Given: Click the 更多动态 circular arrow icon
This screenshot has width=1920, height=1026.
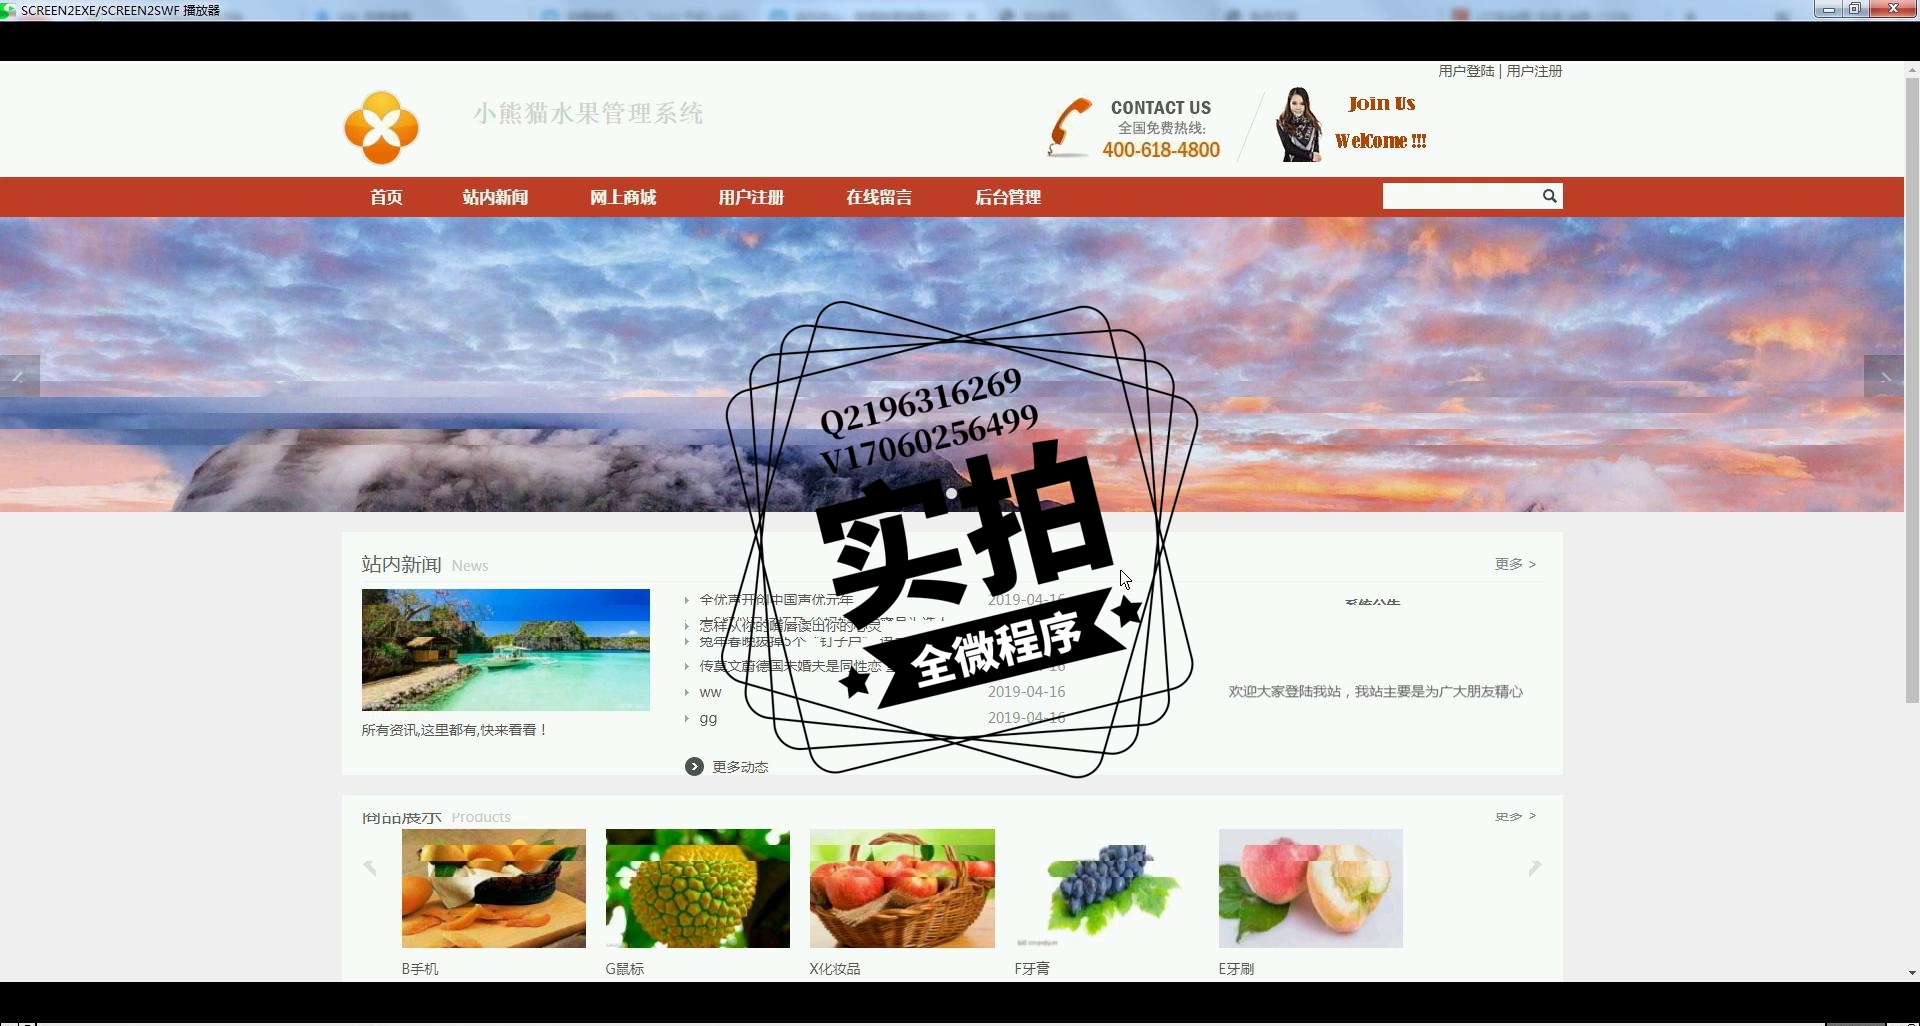Looking at the screenshot, I should [x=694, y=767].
